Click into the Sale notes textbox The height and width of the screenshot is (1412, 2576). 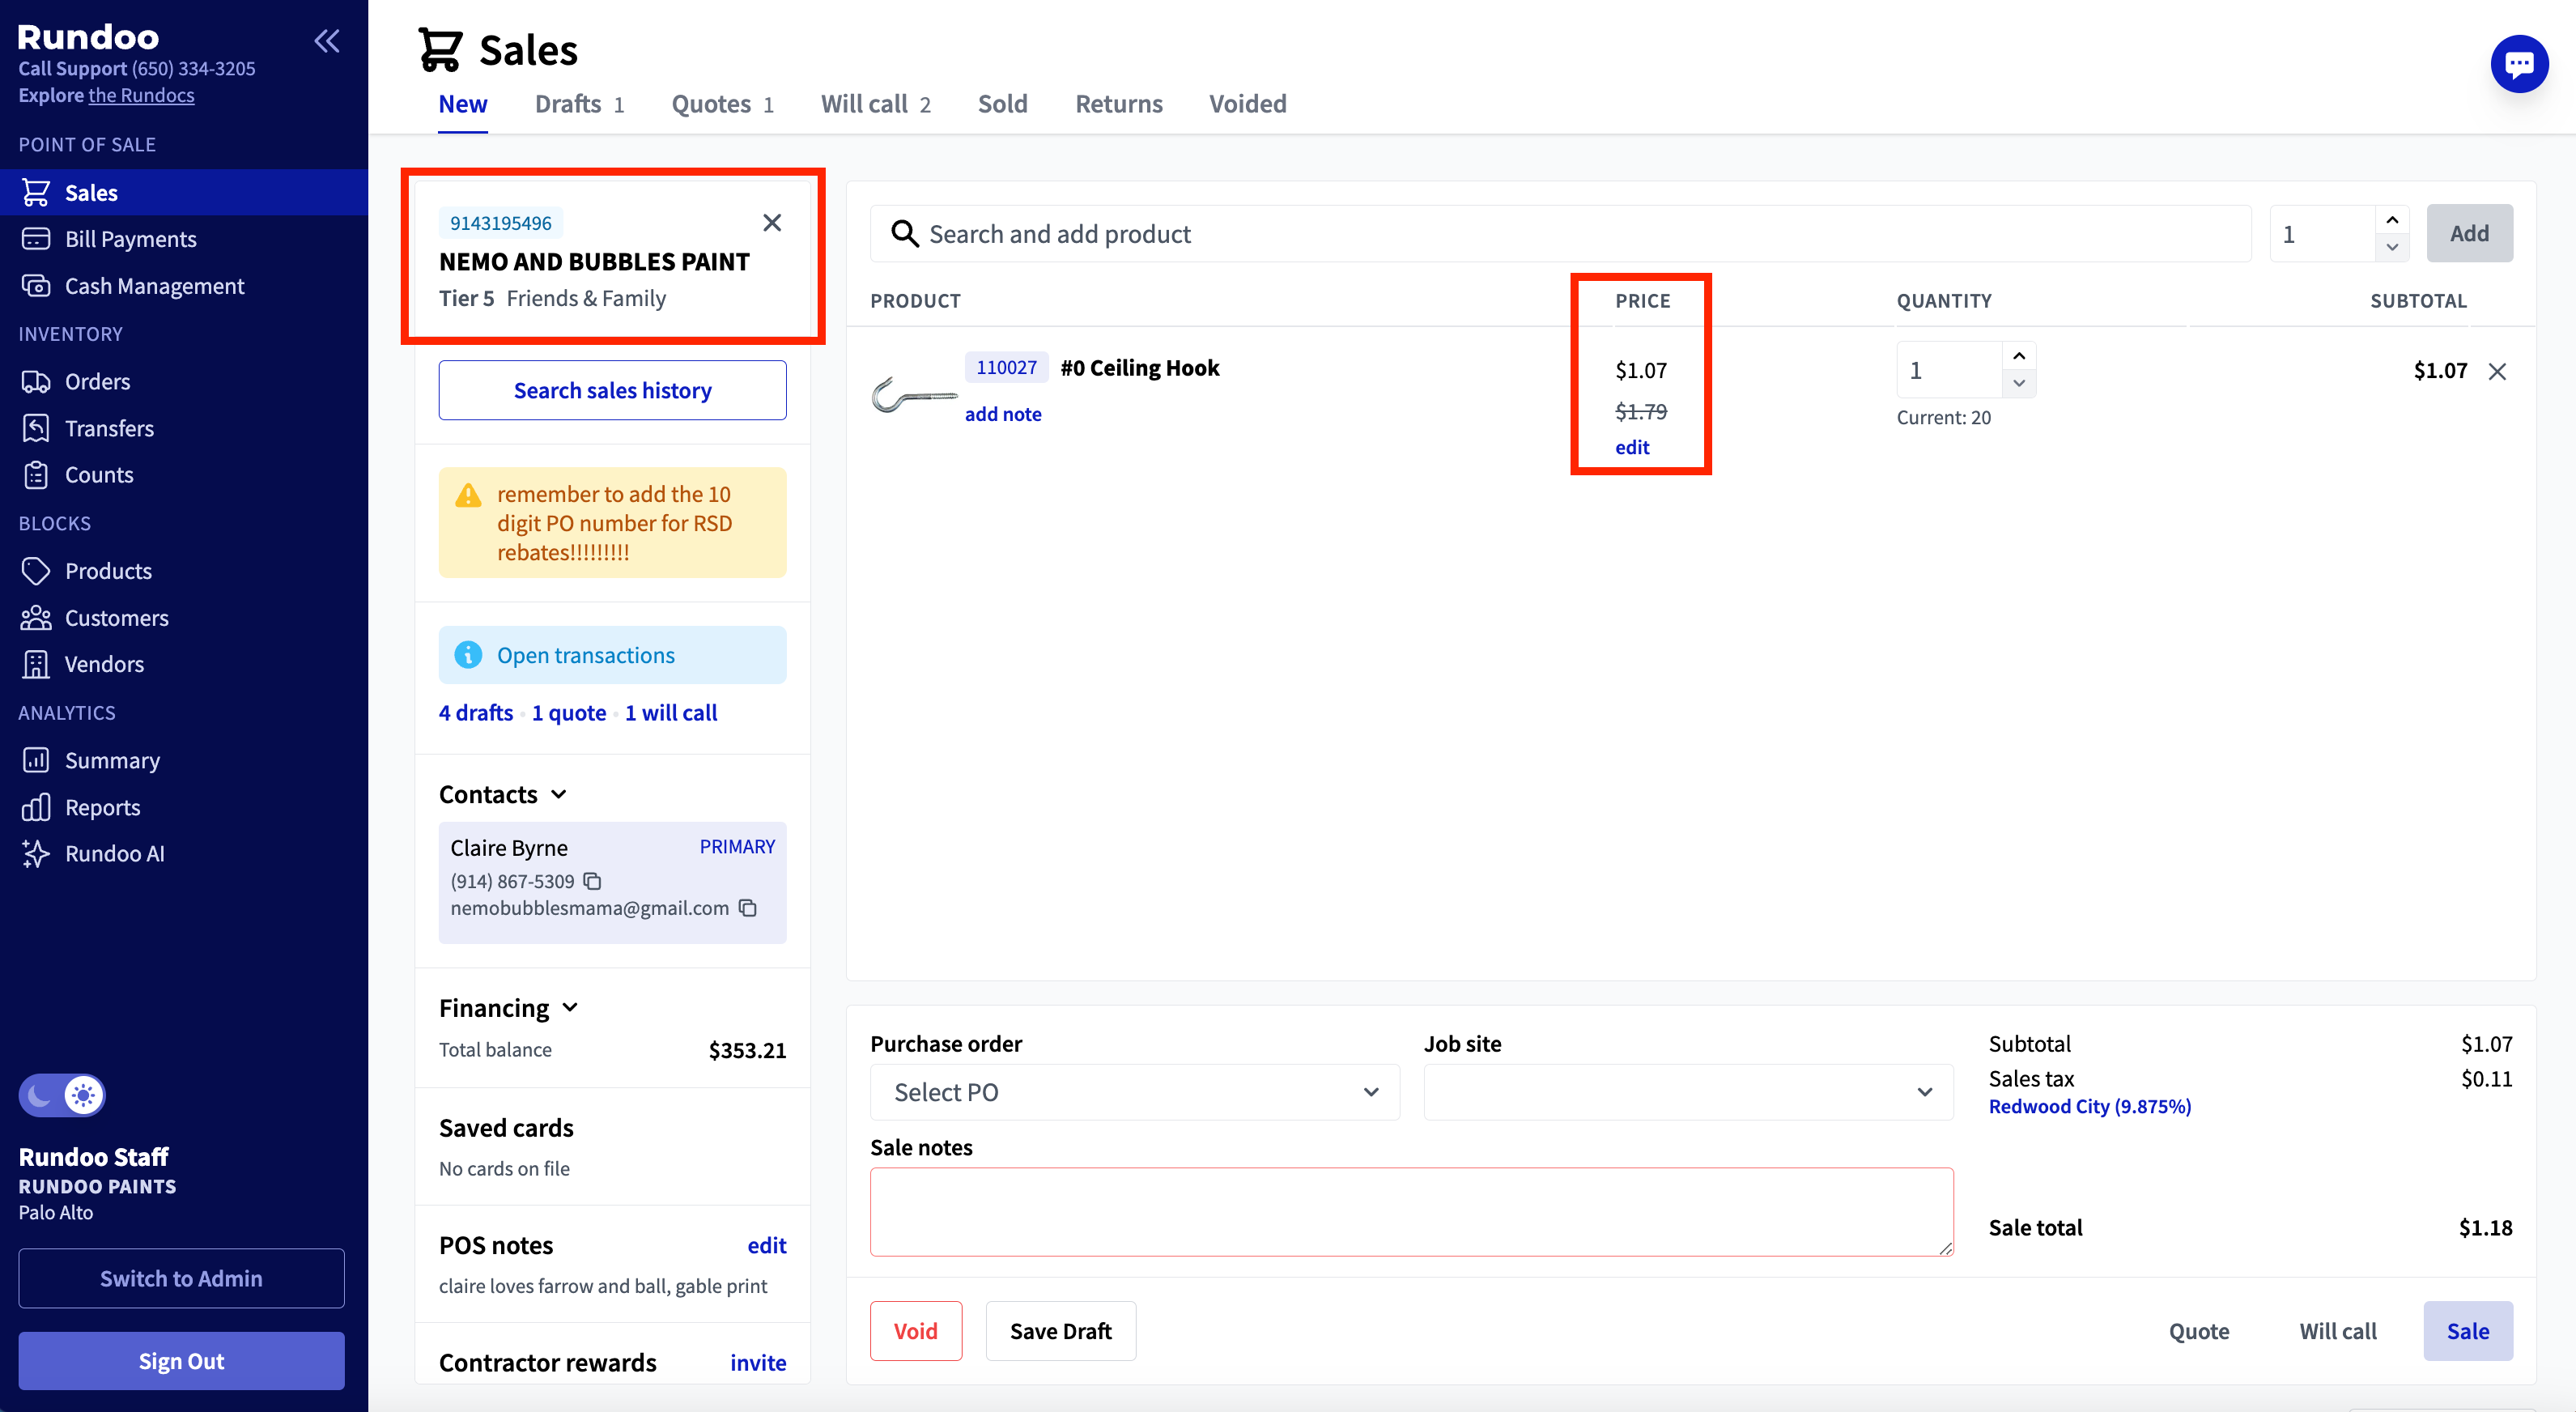[1411, 1212]
